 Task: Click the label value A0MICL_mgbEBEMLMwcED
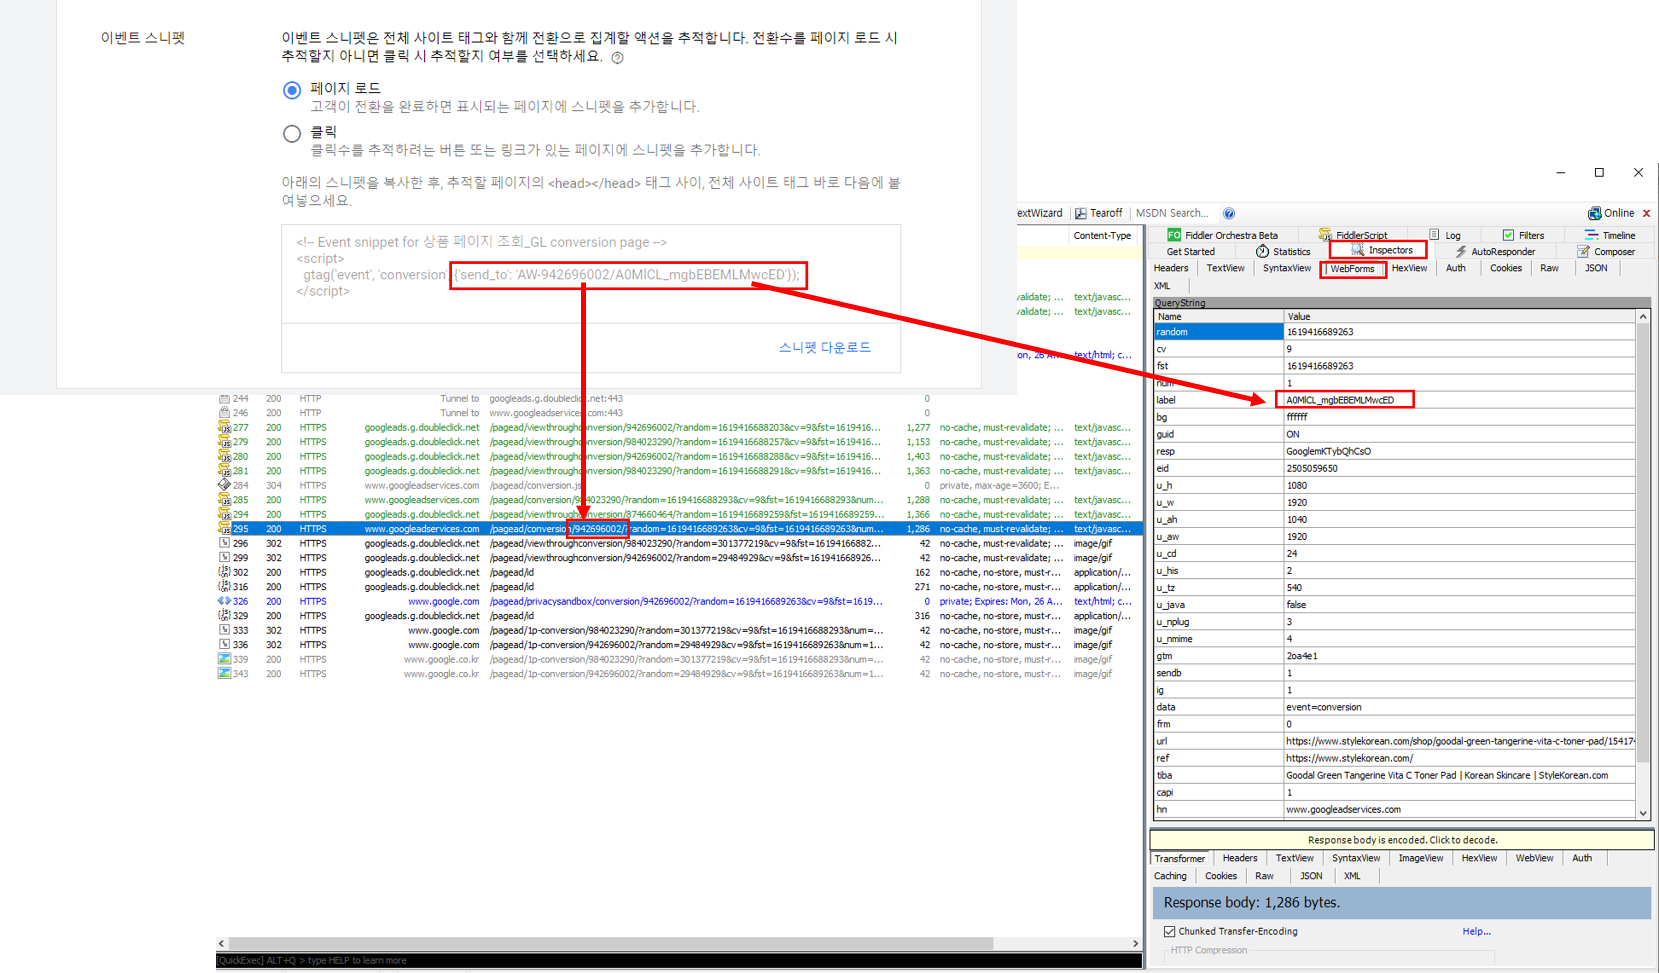pos(1340,400)
